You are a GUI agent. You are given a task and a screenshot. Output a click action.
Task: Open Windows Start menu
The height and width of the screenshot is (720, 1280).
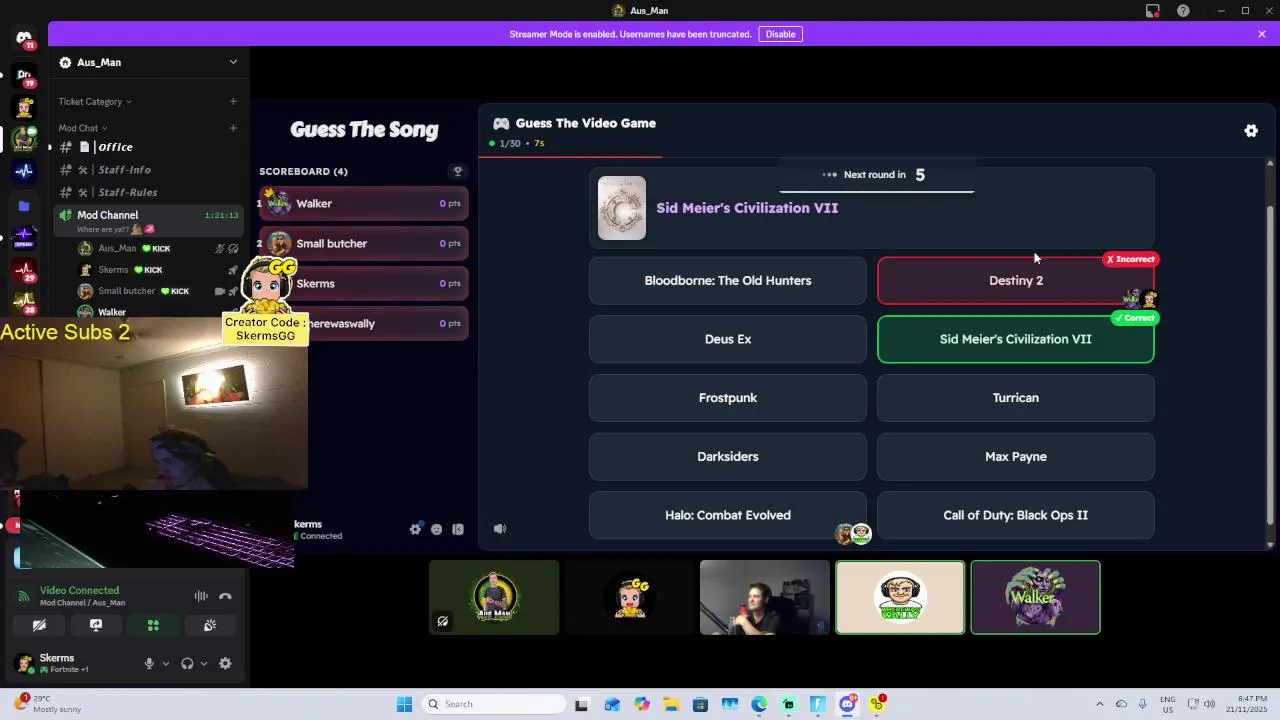pyautogui.click(x=404, y=704)
